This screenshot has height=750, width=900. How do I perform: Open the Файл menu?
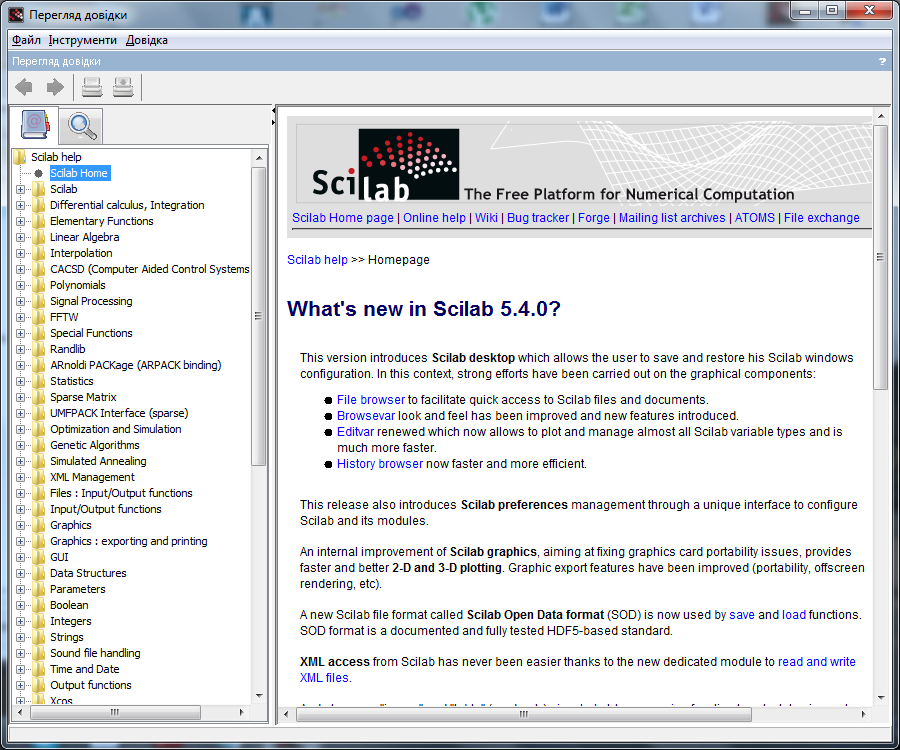[x=26, y=40]
